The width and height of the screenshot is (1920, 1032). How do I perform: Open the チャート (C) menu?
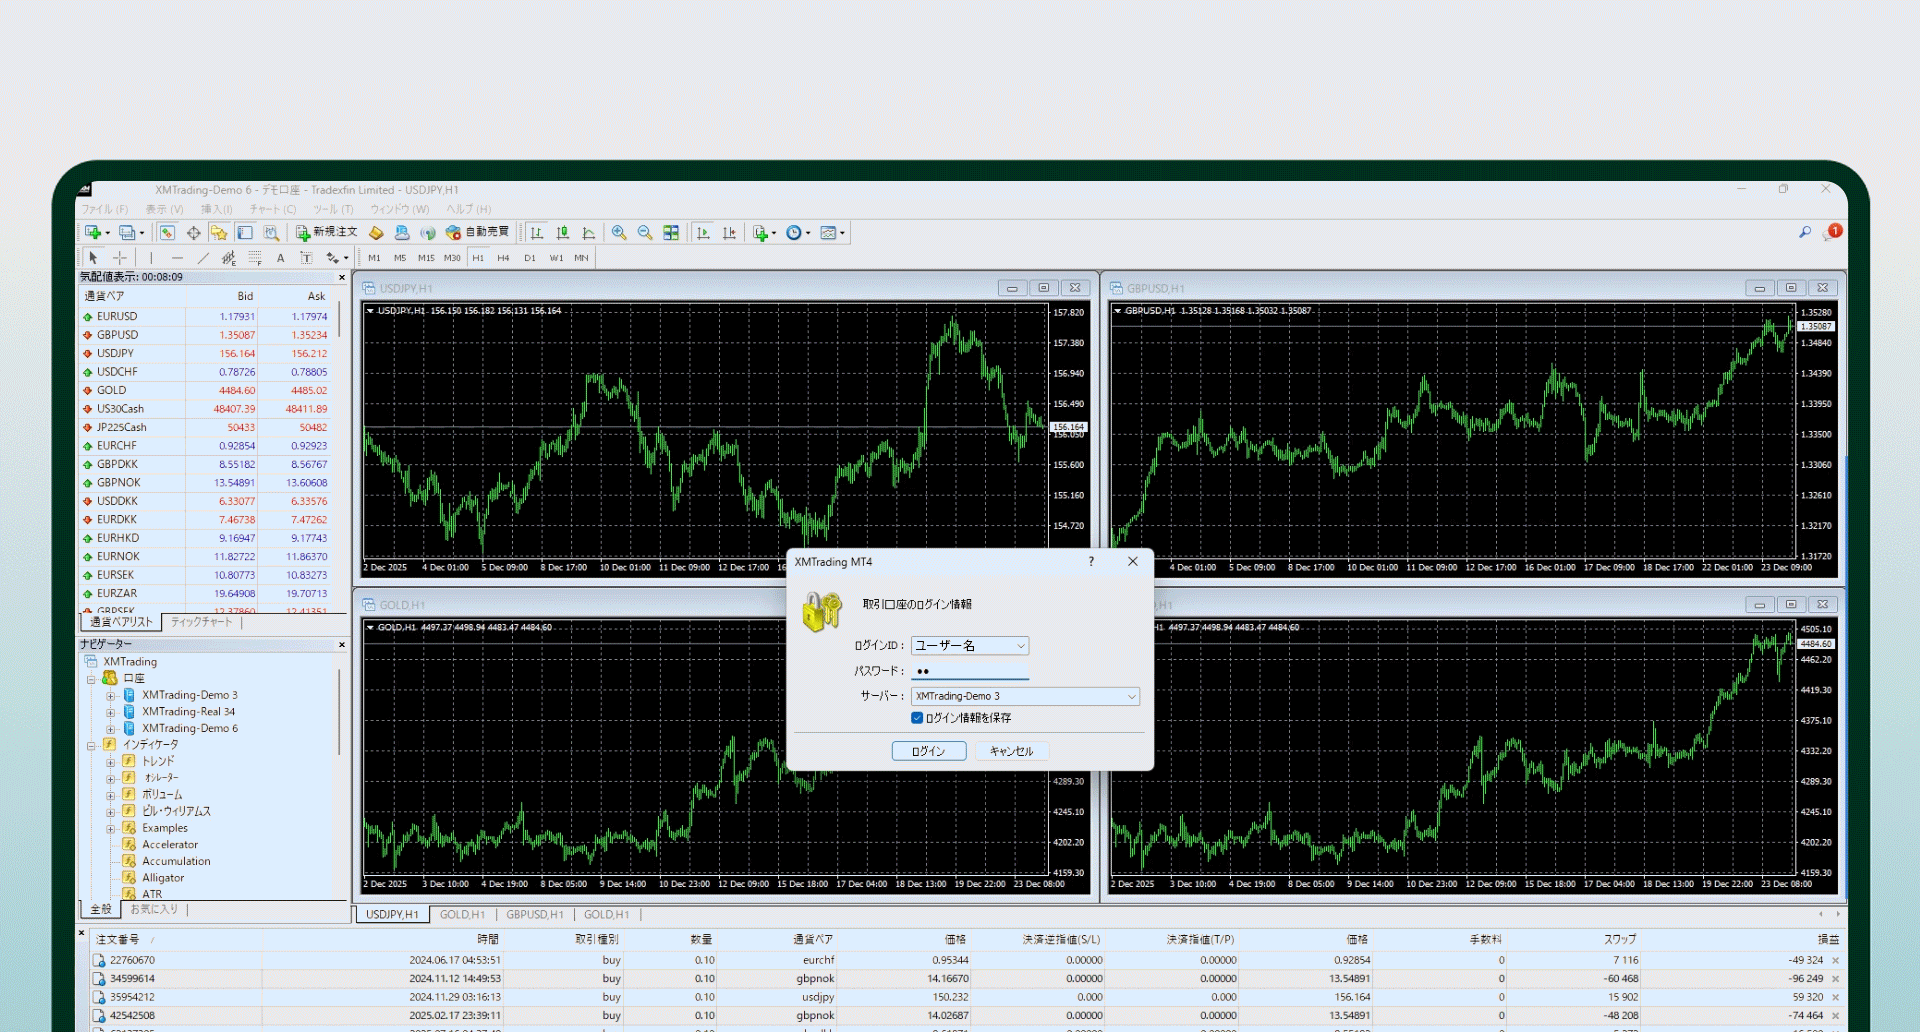272,209
